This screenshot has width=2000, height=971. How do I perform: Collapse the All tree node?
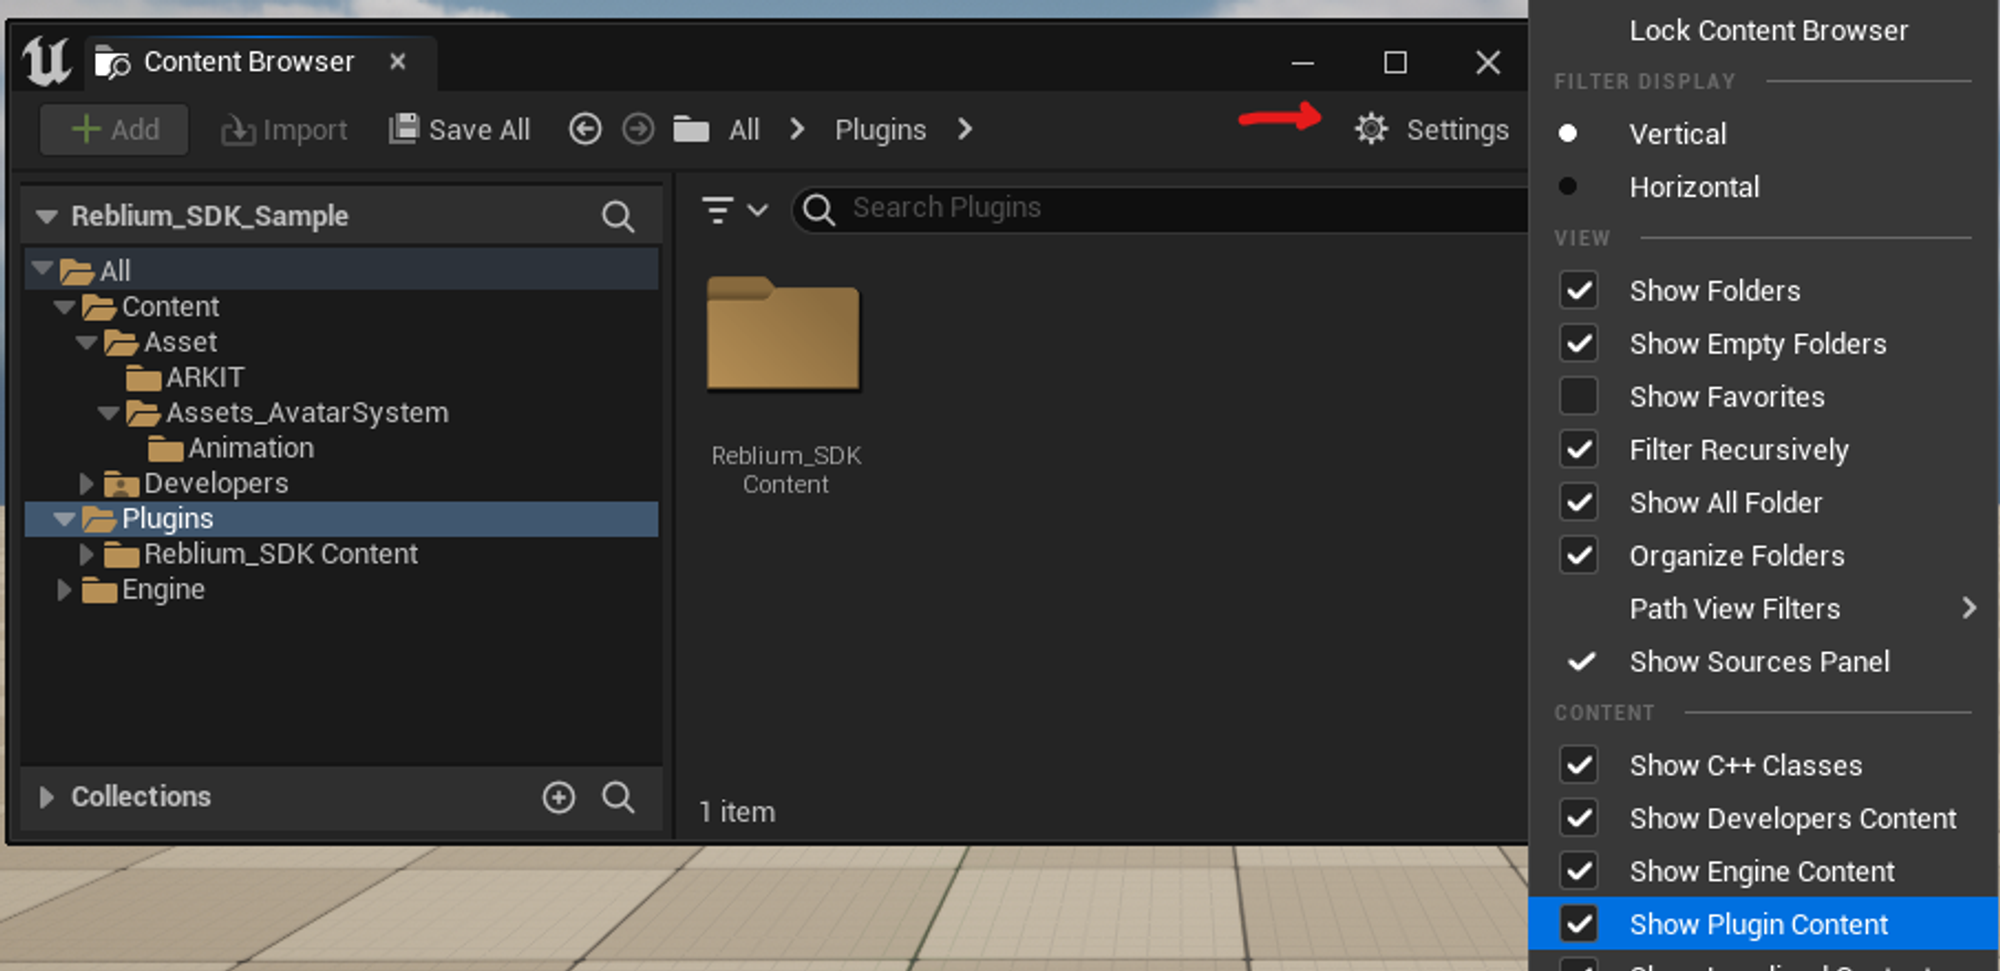coord(42,268)
